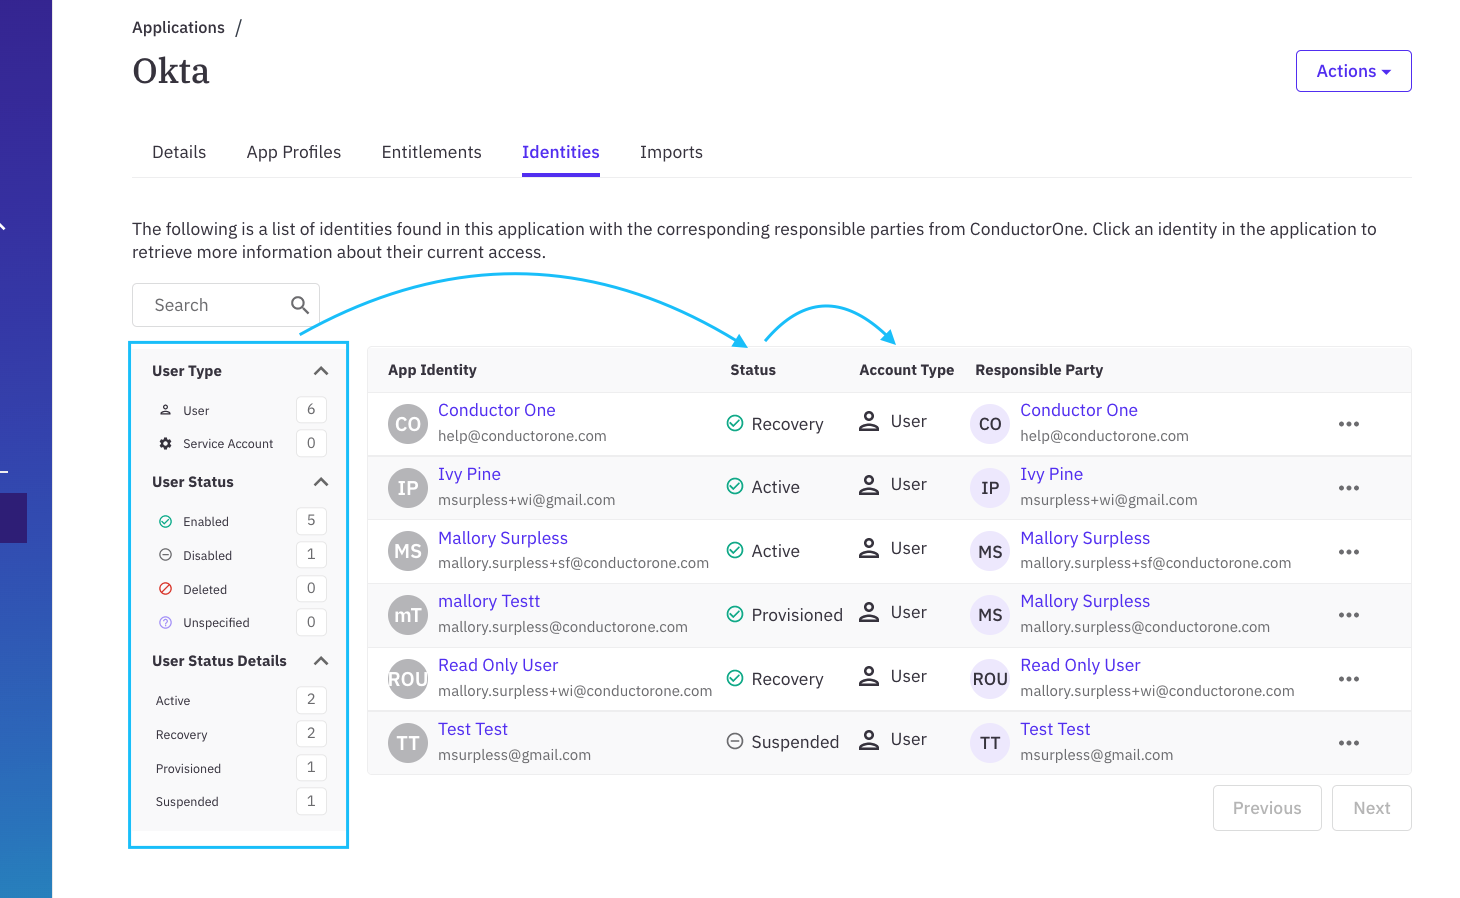This screenshot has width=1460, height=898.
Task: Click the TT avatar in Responsible Party column
Action: 990,743
